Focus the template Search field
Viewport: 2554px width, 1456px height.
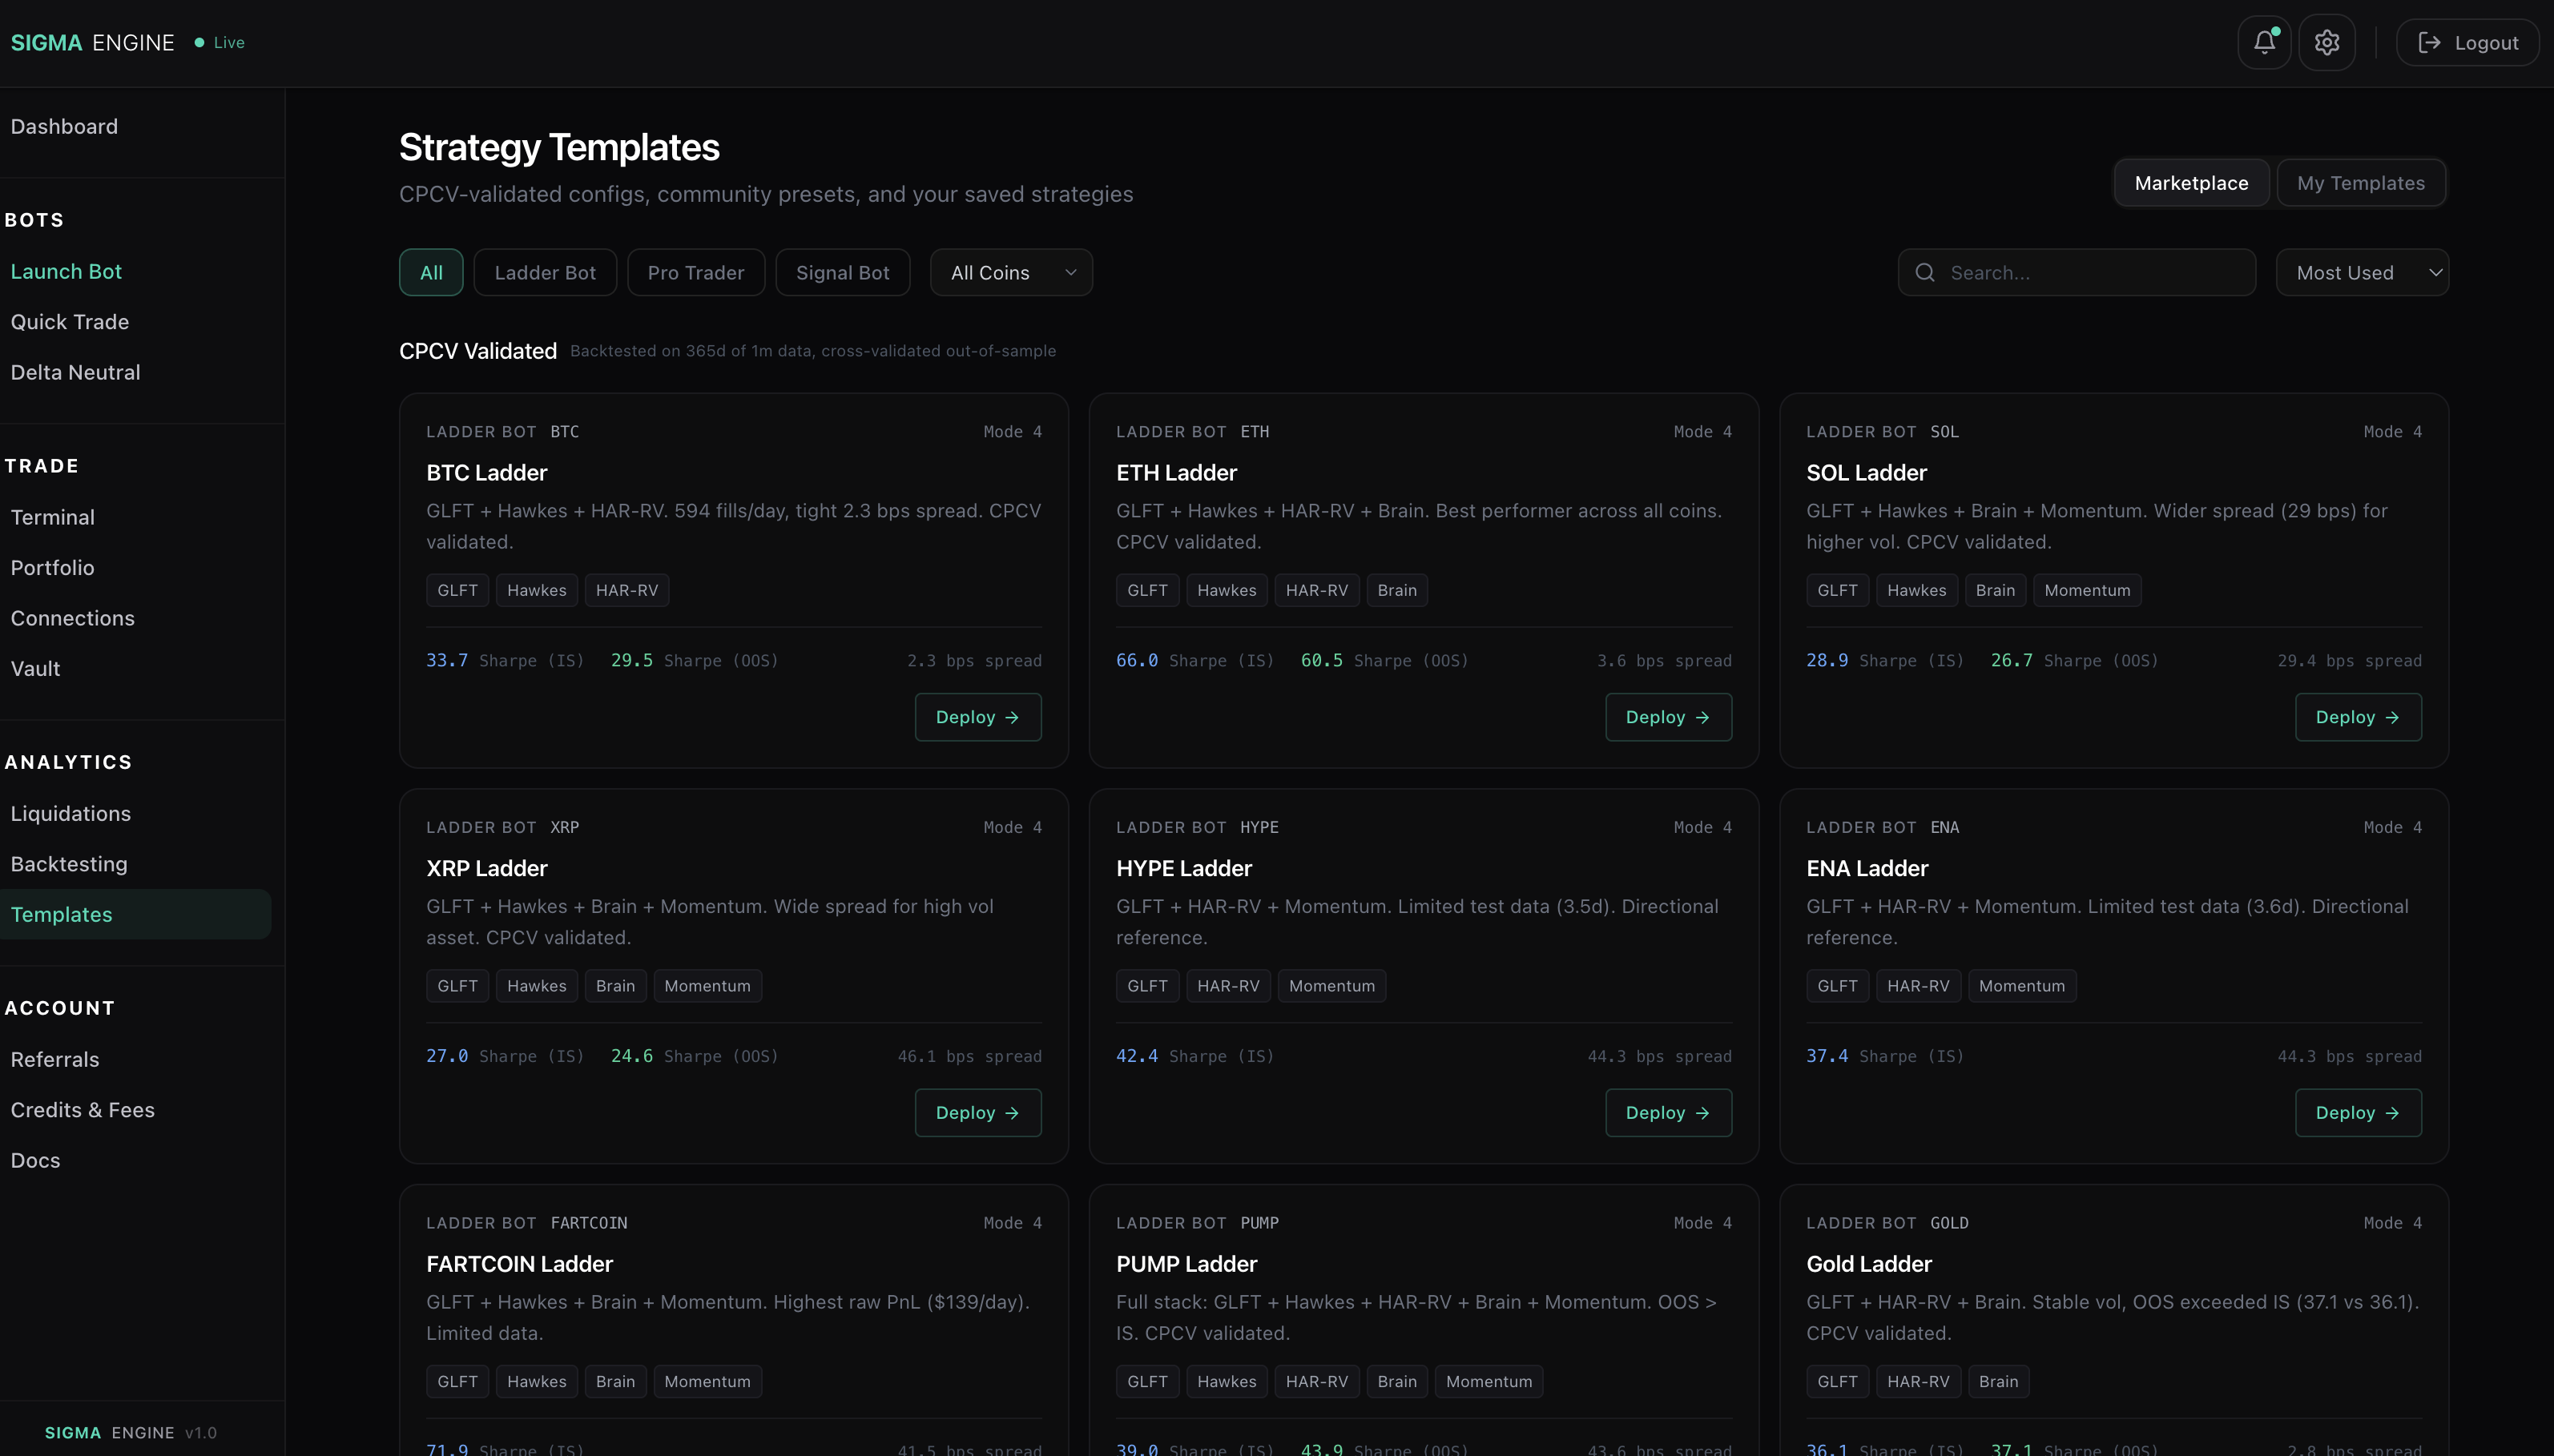pos(2076,272)
